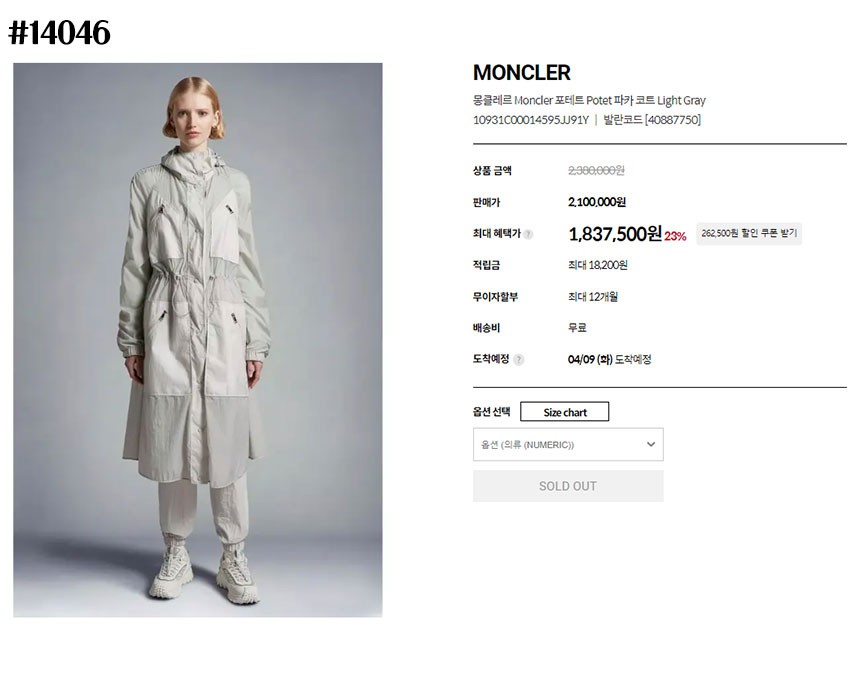Open the 옵션 (의류 (NUMERIC)) select box

tap(568, 444)
